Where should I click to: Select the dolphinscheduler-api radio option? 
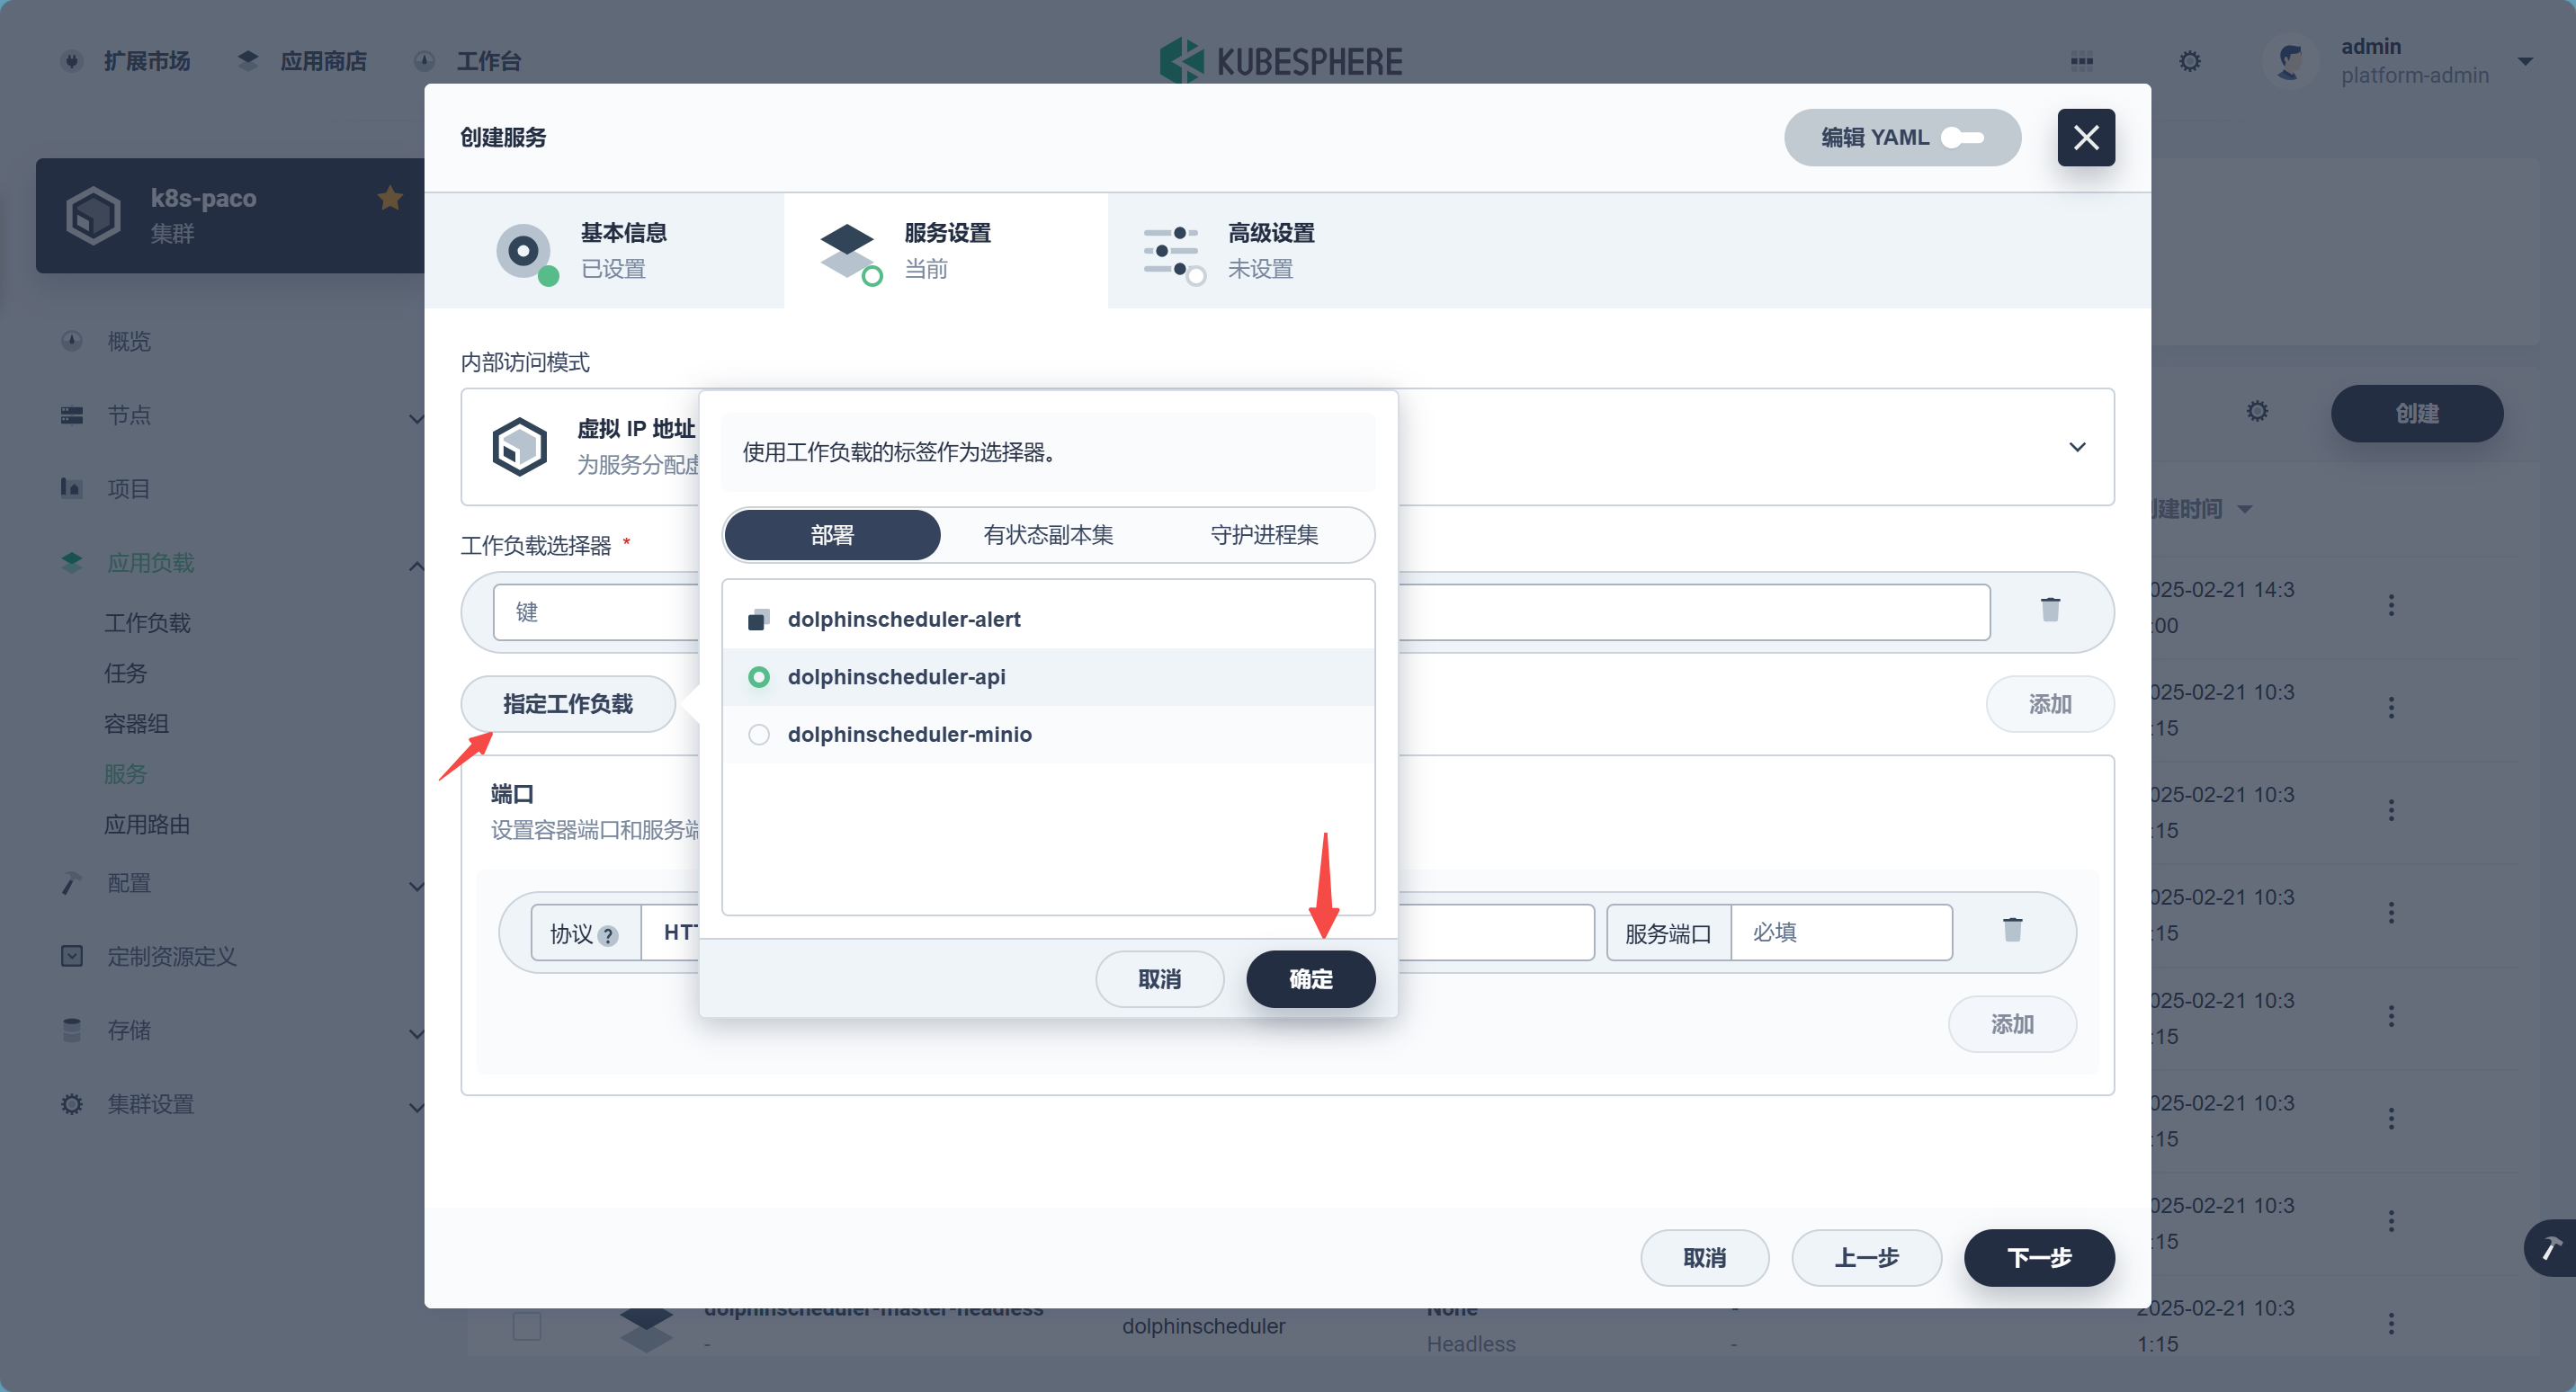tap(759, 677)
